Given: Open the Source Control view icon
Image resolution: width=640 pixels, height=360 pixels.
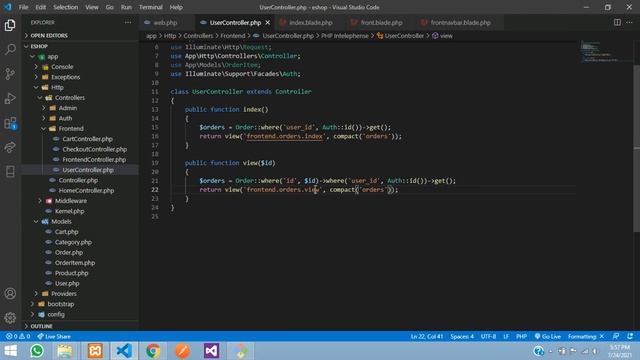Looking at the screenshot, I should point(10,74).
